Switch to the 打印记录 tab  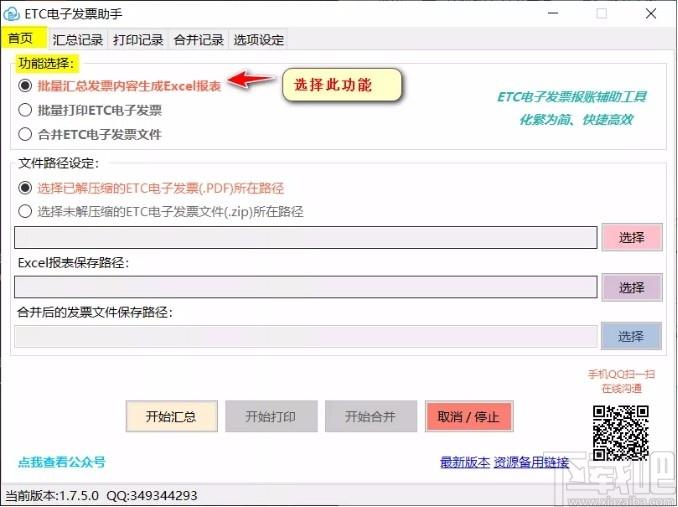138,40
